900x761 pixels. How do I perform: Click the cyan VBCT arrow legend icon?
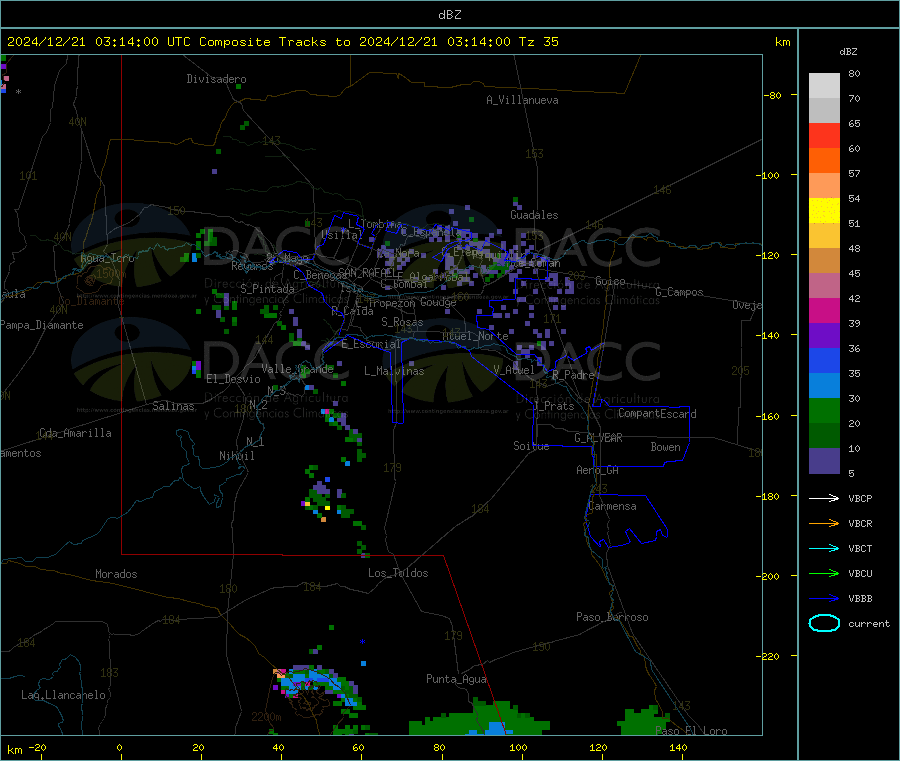click(824, 549)
